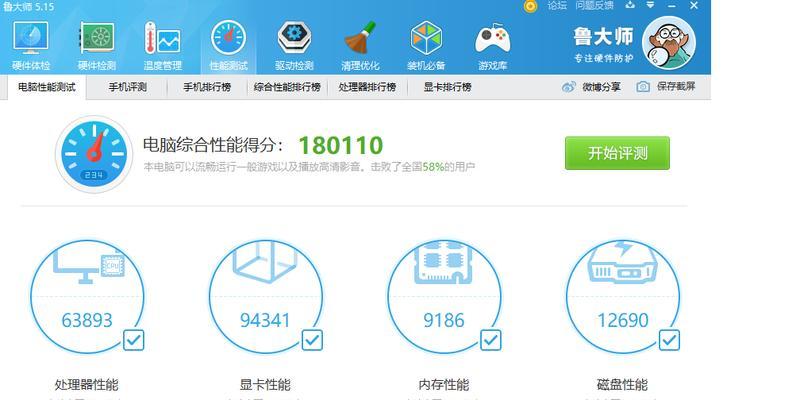Minimize the 鲁大师 window
Viewport: 800px width, 400px height.
tap(671, 6)
